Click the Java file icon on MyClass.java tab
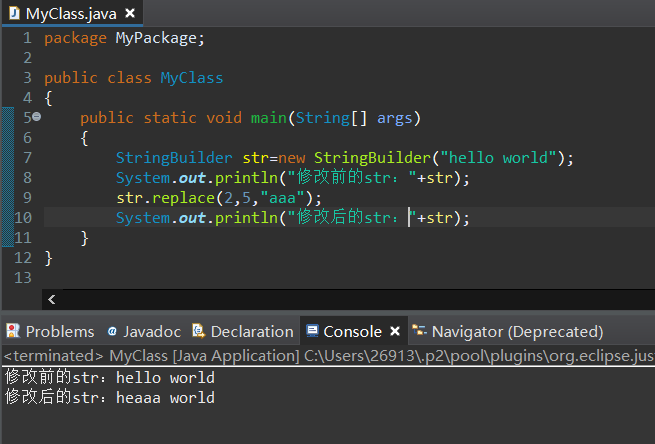The width and height of the screenshot is (655, 444). tap(14, 13)
